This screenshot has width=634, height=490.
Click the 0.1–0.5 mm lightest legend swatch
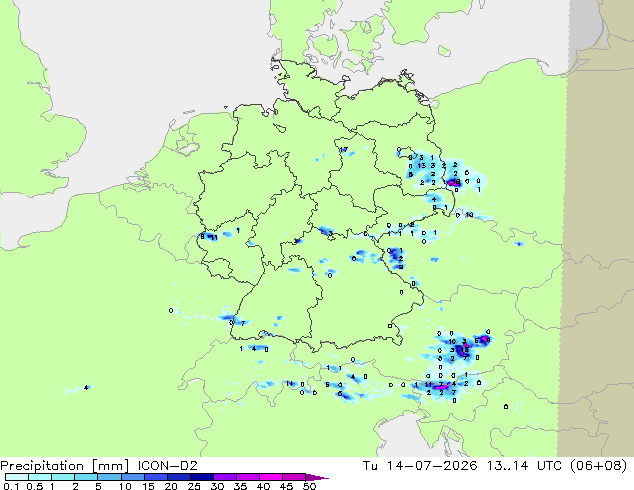17,477
